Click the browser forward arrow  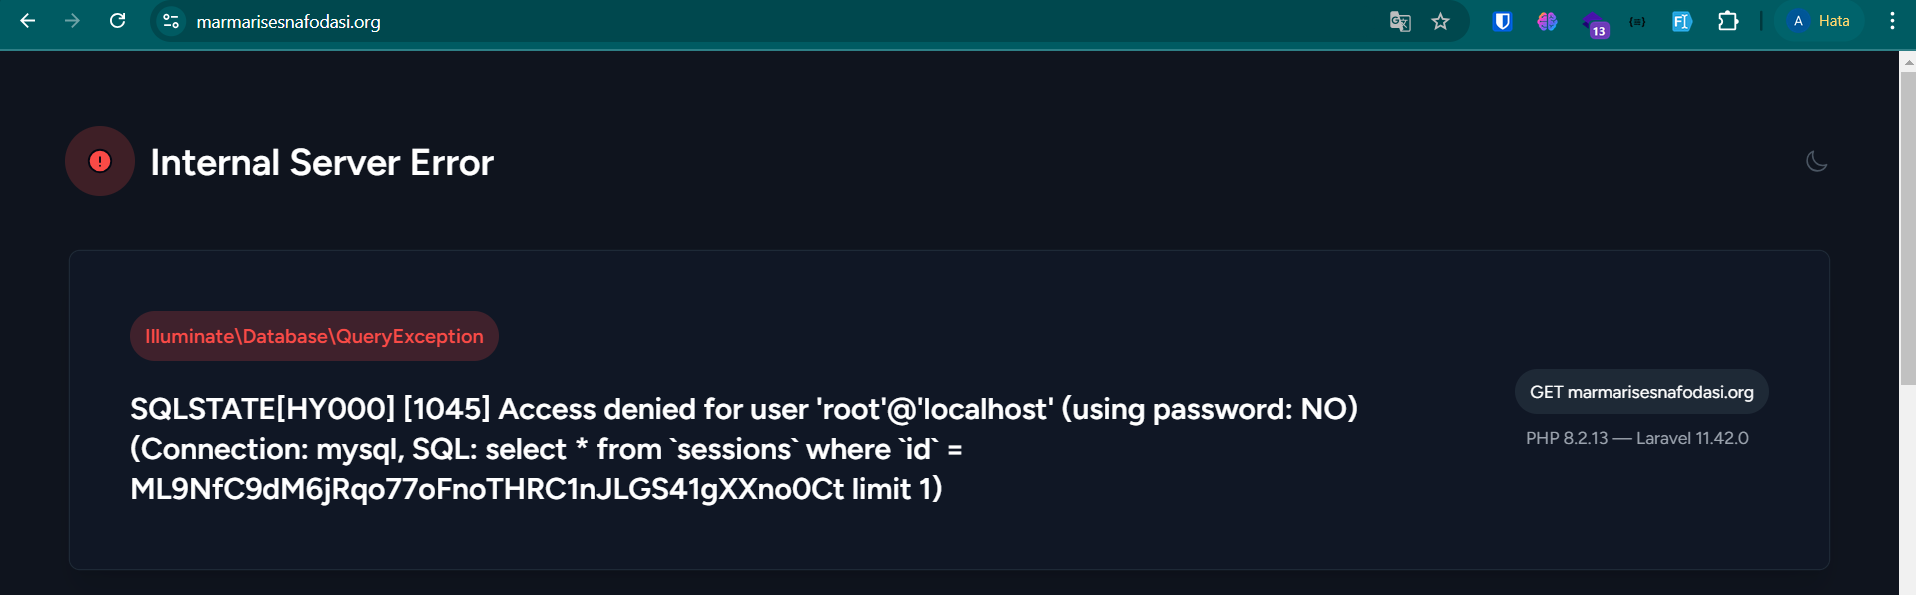(x=72, y=21)
